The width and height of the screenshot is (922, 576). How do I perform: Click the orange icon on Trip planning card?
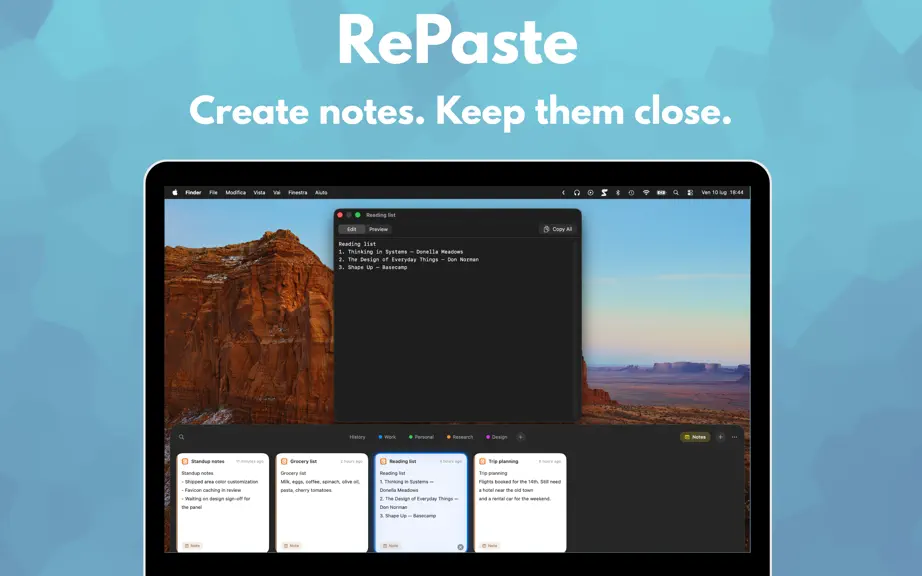[482, 461]
